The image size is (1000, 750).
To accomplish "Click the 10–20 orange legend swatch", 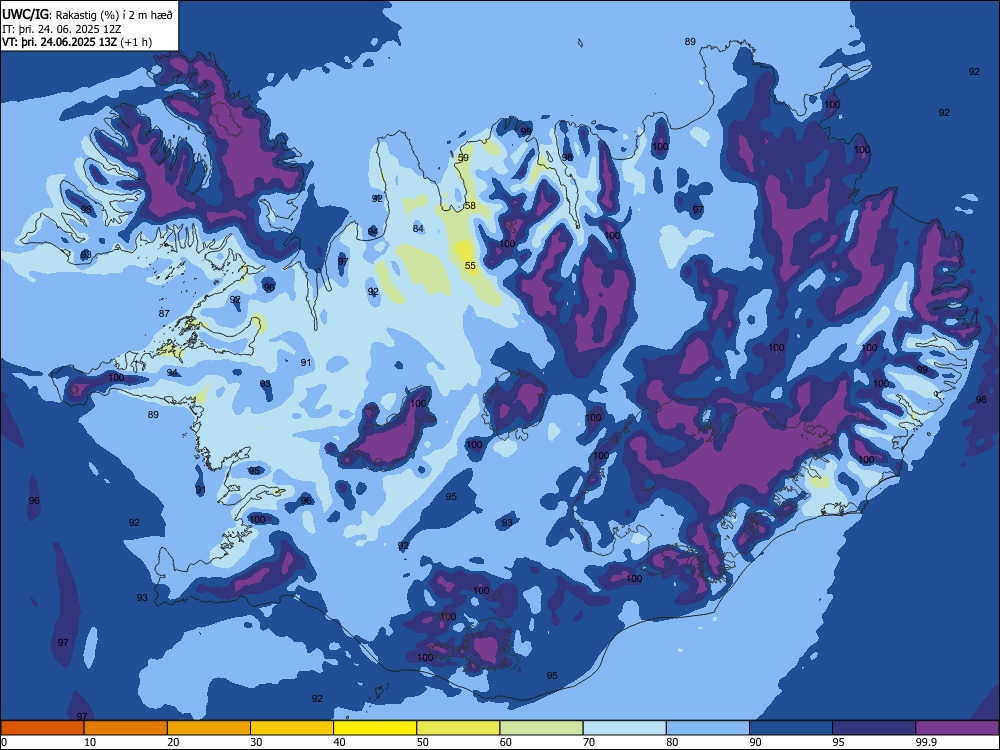I will coord(126,728).
